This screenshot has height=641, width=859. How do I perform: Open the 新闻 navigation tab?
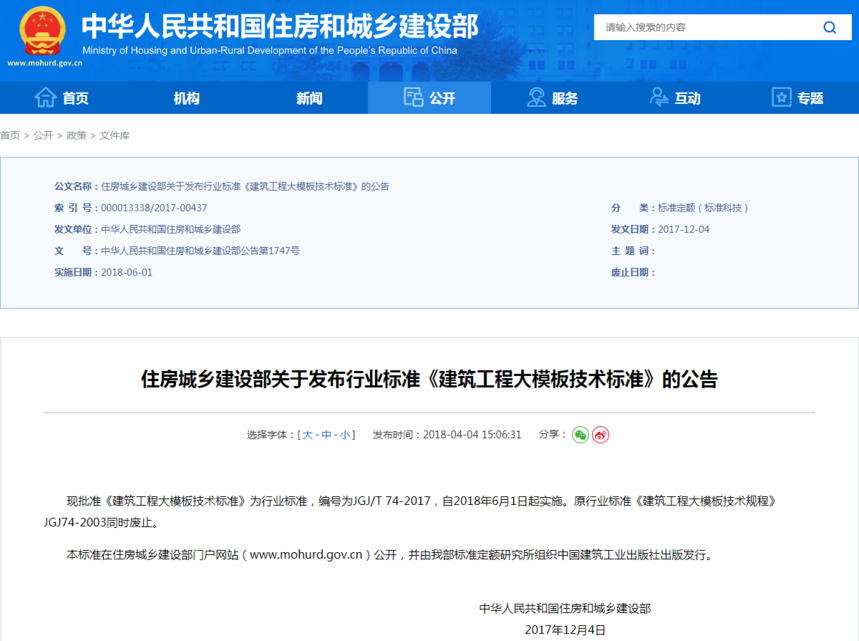click(309, 98)
